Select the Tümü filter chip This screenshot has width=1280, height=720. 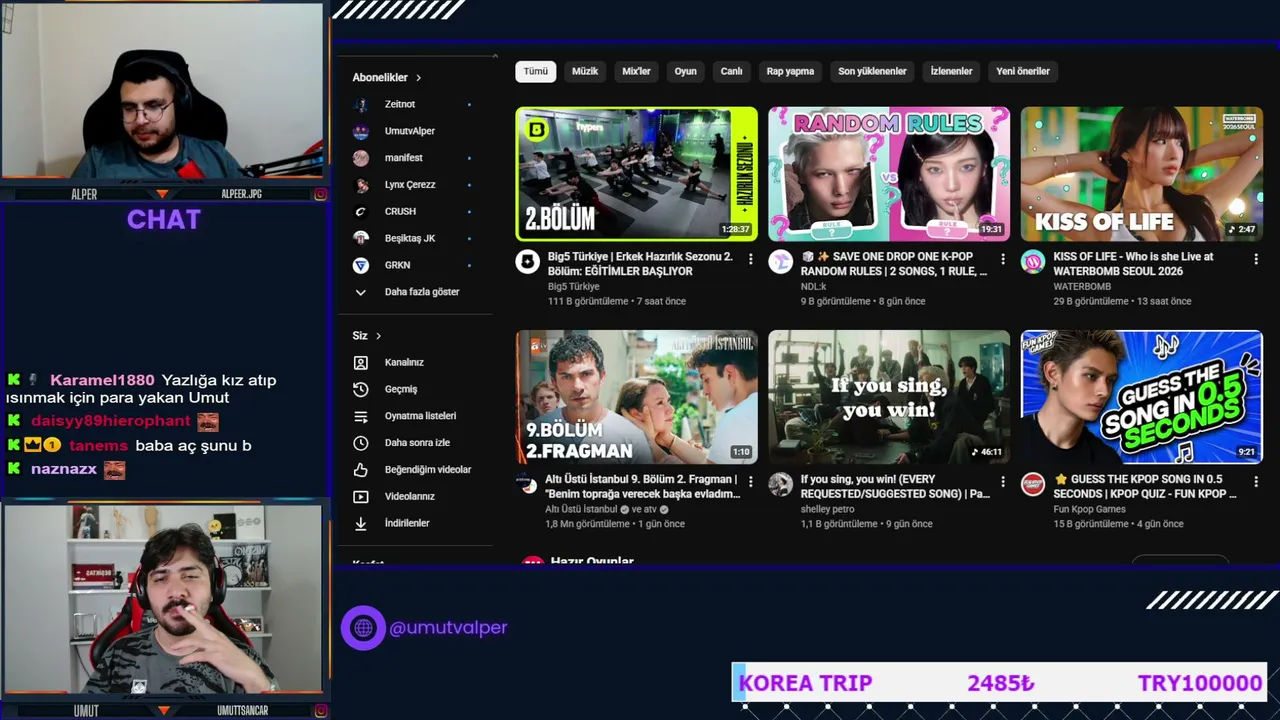[x=536, y=71]
